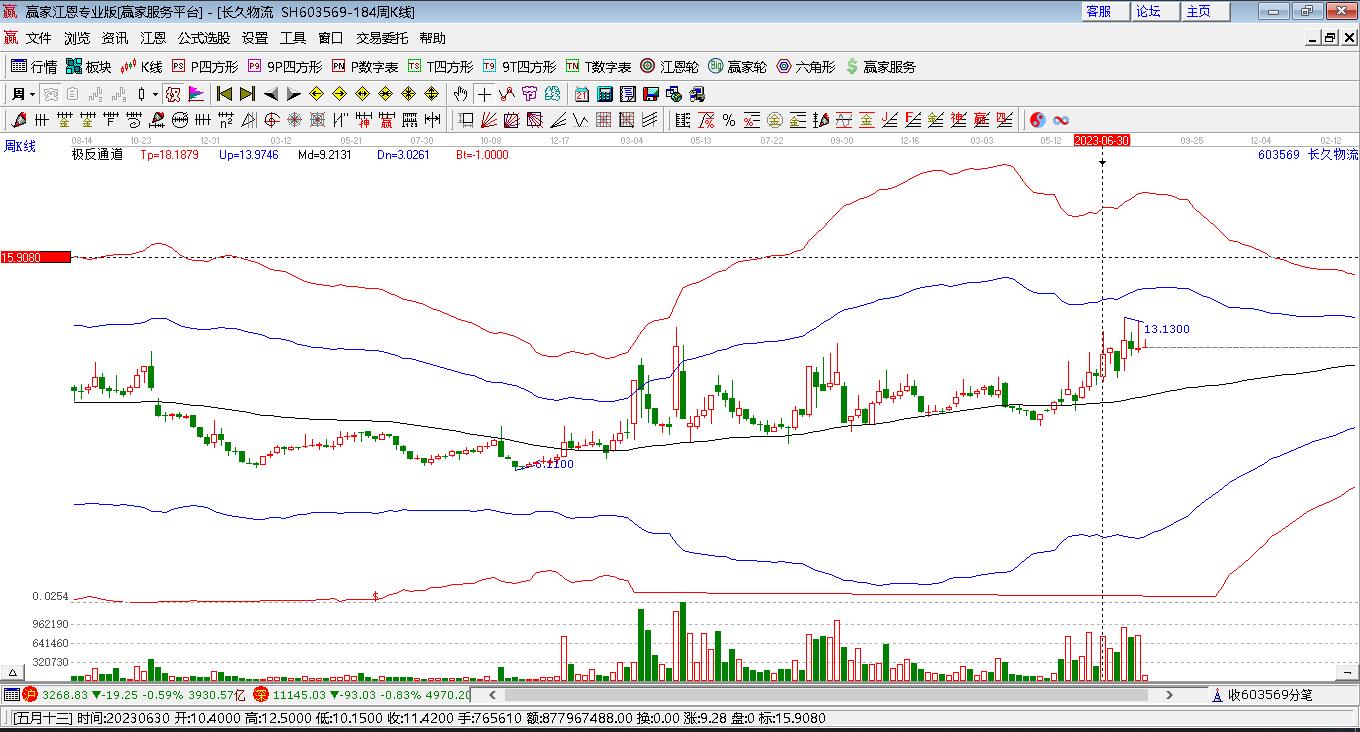Image resolution: width=1360 pixels, height=732 pixels.
Task: Click the 客服 customer service button
Action: click(x=1104, y=11)
